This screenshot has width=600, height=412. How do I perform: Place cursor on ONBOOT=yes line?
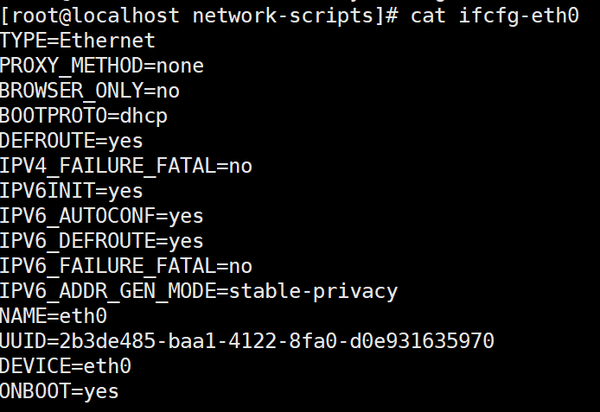pyautogui.click(x=60, y=391)
